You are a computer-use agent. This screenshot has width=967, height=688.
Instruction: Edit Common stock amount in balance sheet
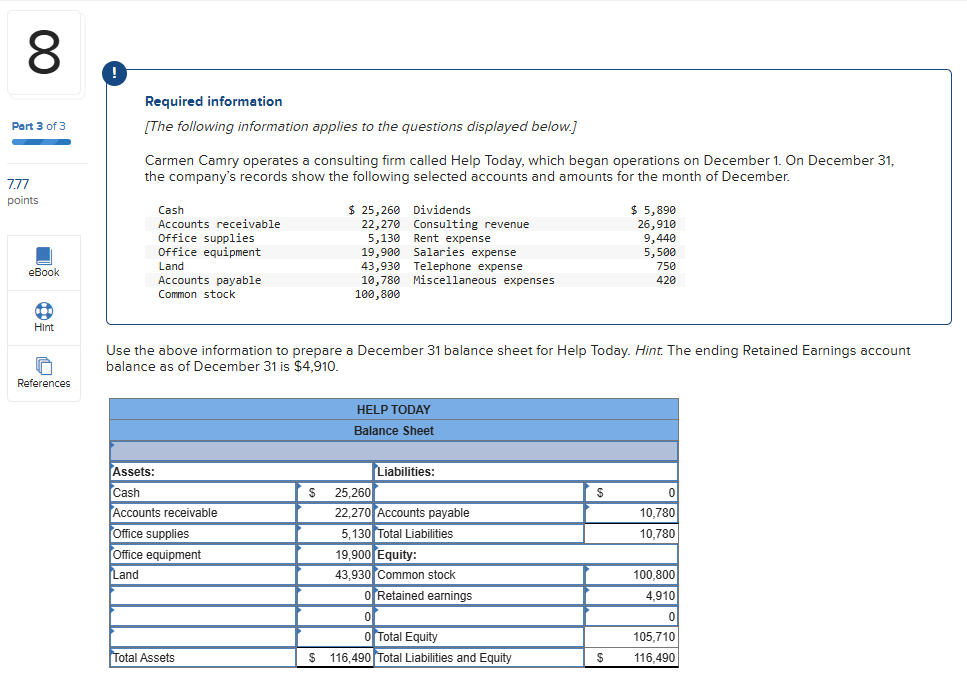pos(631,575)
